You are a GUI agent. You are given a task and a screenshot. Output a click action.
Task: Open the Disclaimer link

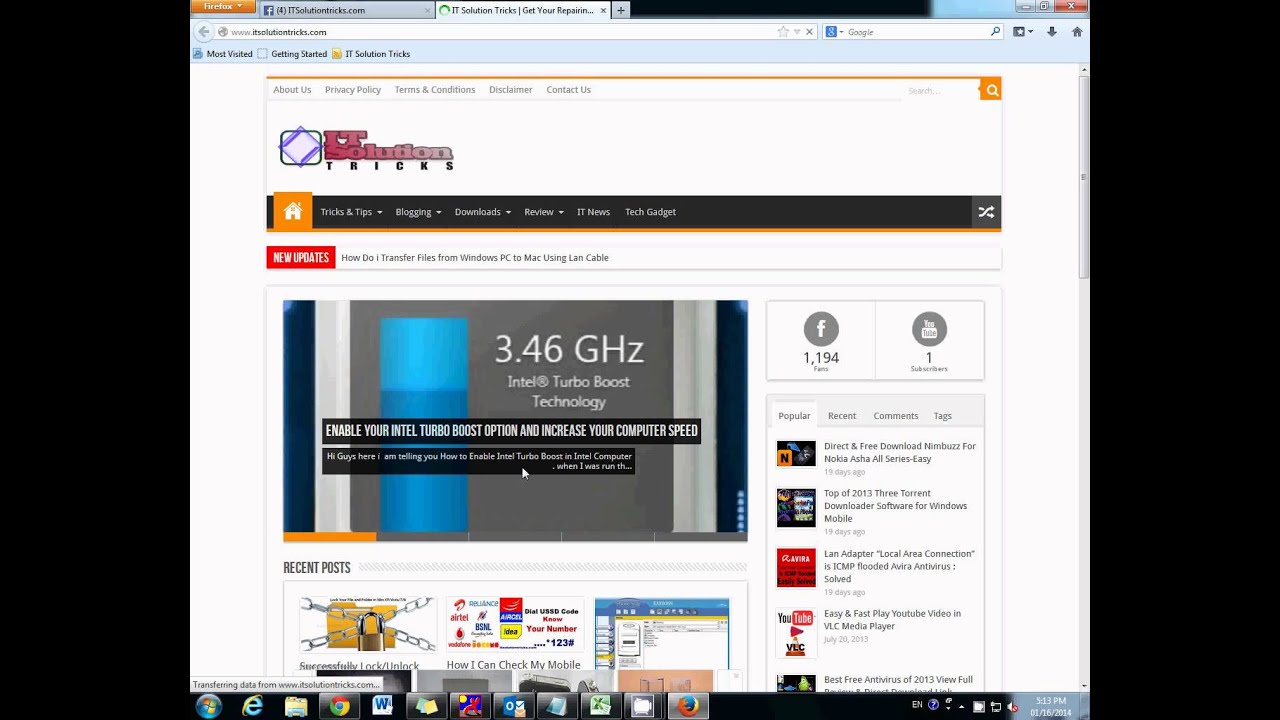(510, 90)
